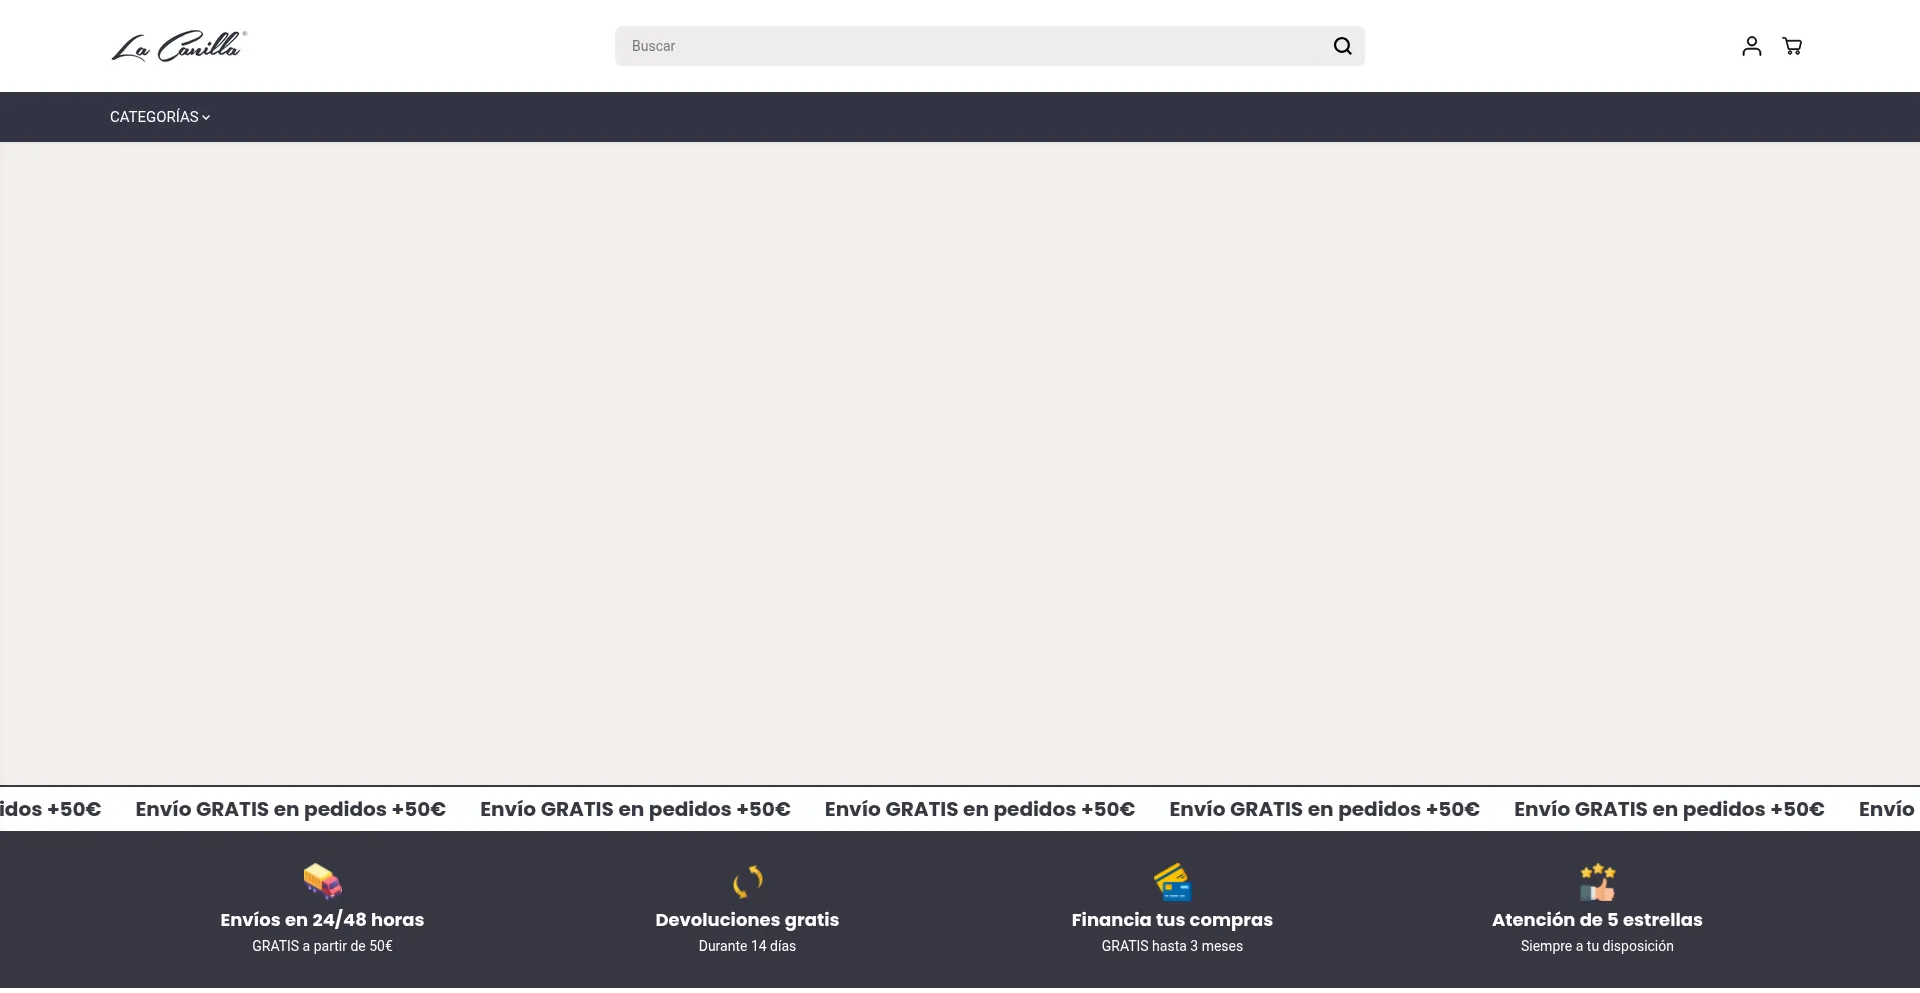Click the search magnifier icon
This screenshot has width=1920, height=993.
(x=1342, y=46)
